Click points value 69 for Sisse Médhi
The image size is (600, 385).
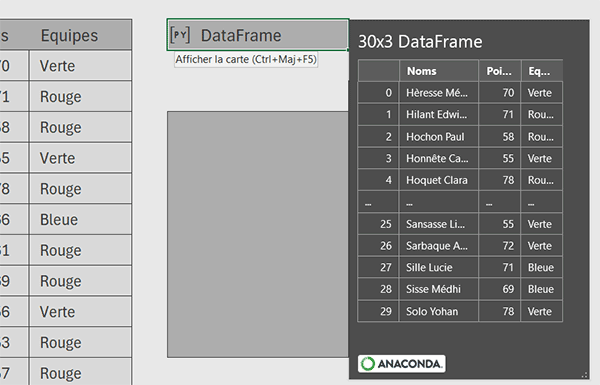[x=499, y=289]
